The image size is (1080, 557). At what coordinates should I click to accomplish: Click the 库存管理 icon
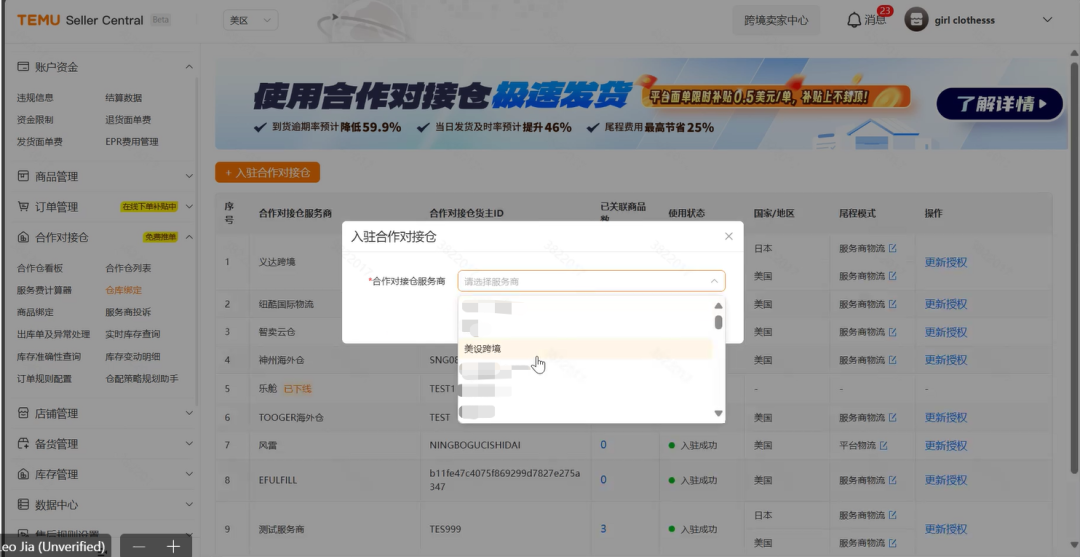[x=23, y=474]
